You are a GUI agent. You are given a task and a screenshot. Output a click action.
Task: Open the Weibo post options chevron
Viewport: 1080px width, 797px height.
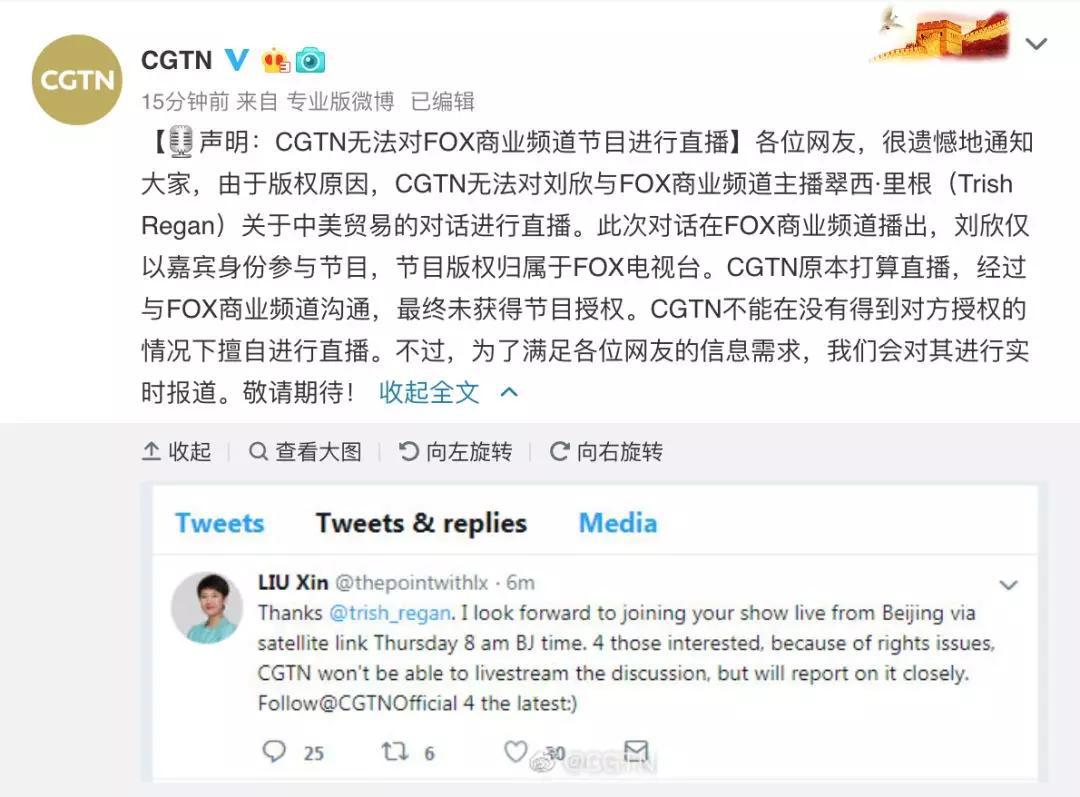[x=1036, y=44]
